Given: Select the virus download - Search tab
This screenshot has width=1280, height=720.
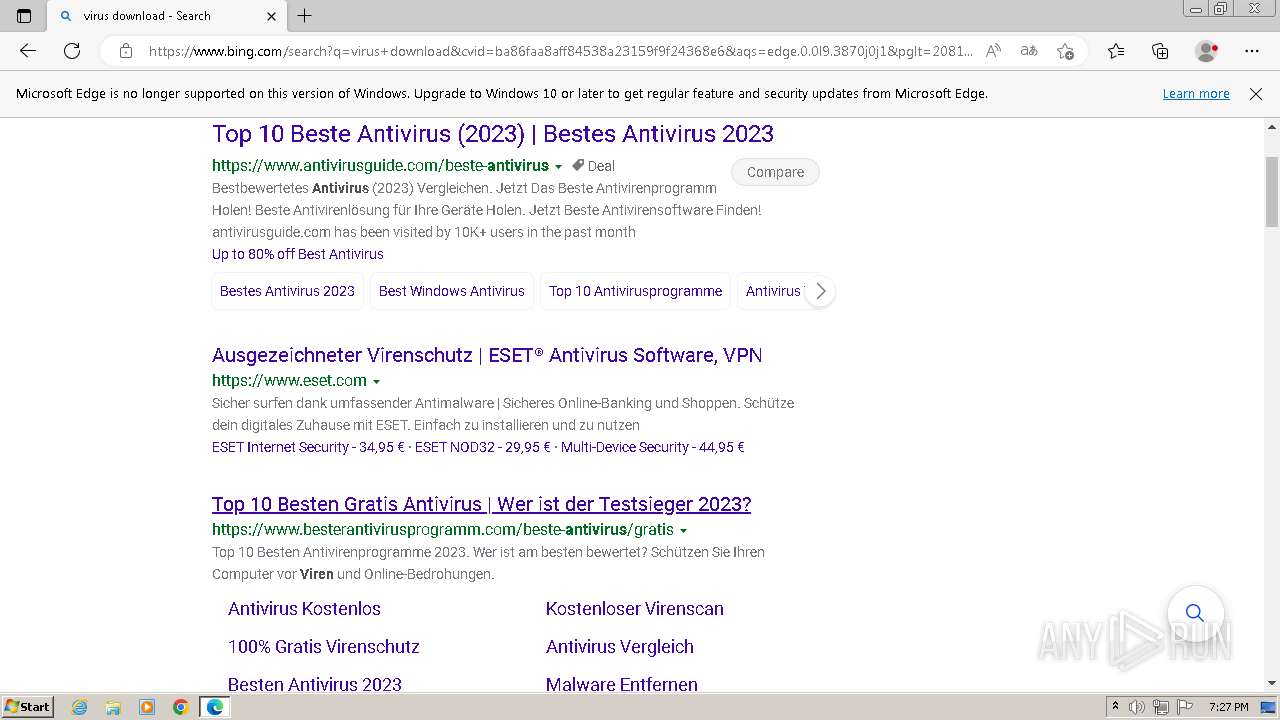Looking at the screenshot, I should click(x=166, y=16).
